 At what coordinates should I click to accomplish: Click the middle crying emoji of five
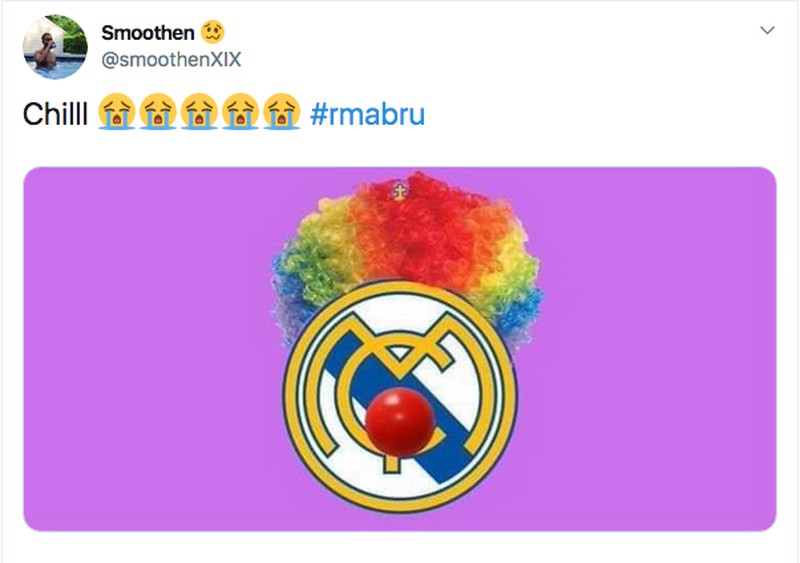click(199, 112)
